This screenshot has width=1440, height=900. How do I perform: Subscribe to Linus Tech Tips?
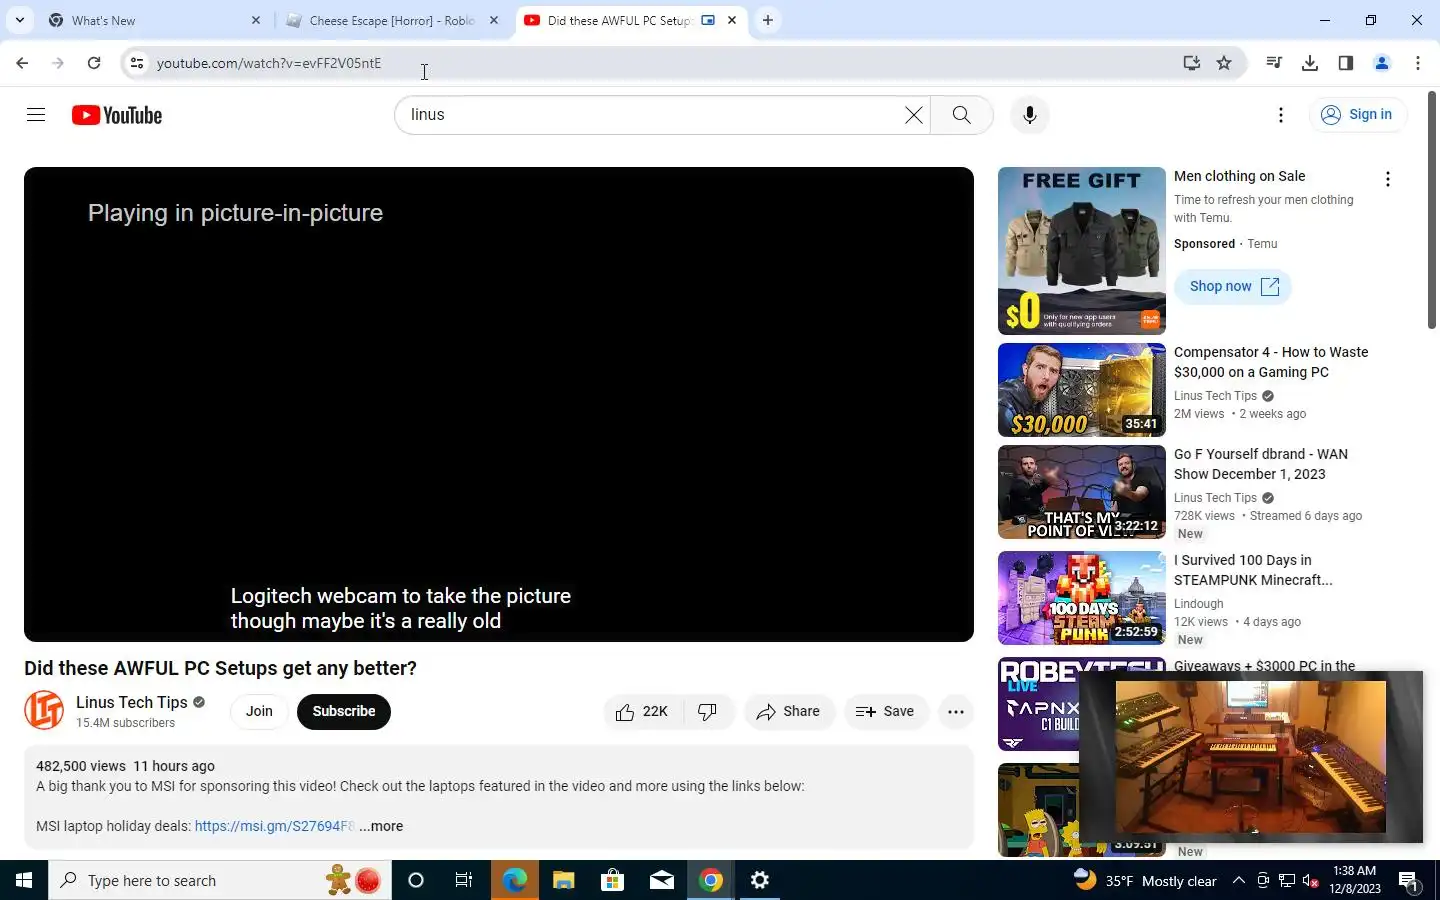coord(344,712)
